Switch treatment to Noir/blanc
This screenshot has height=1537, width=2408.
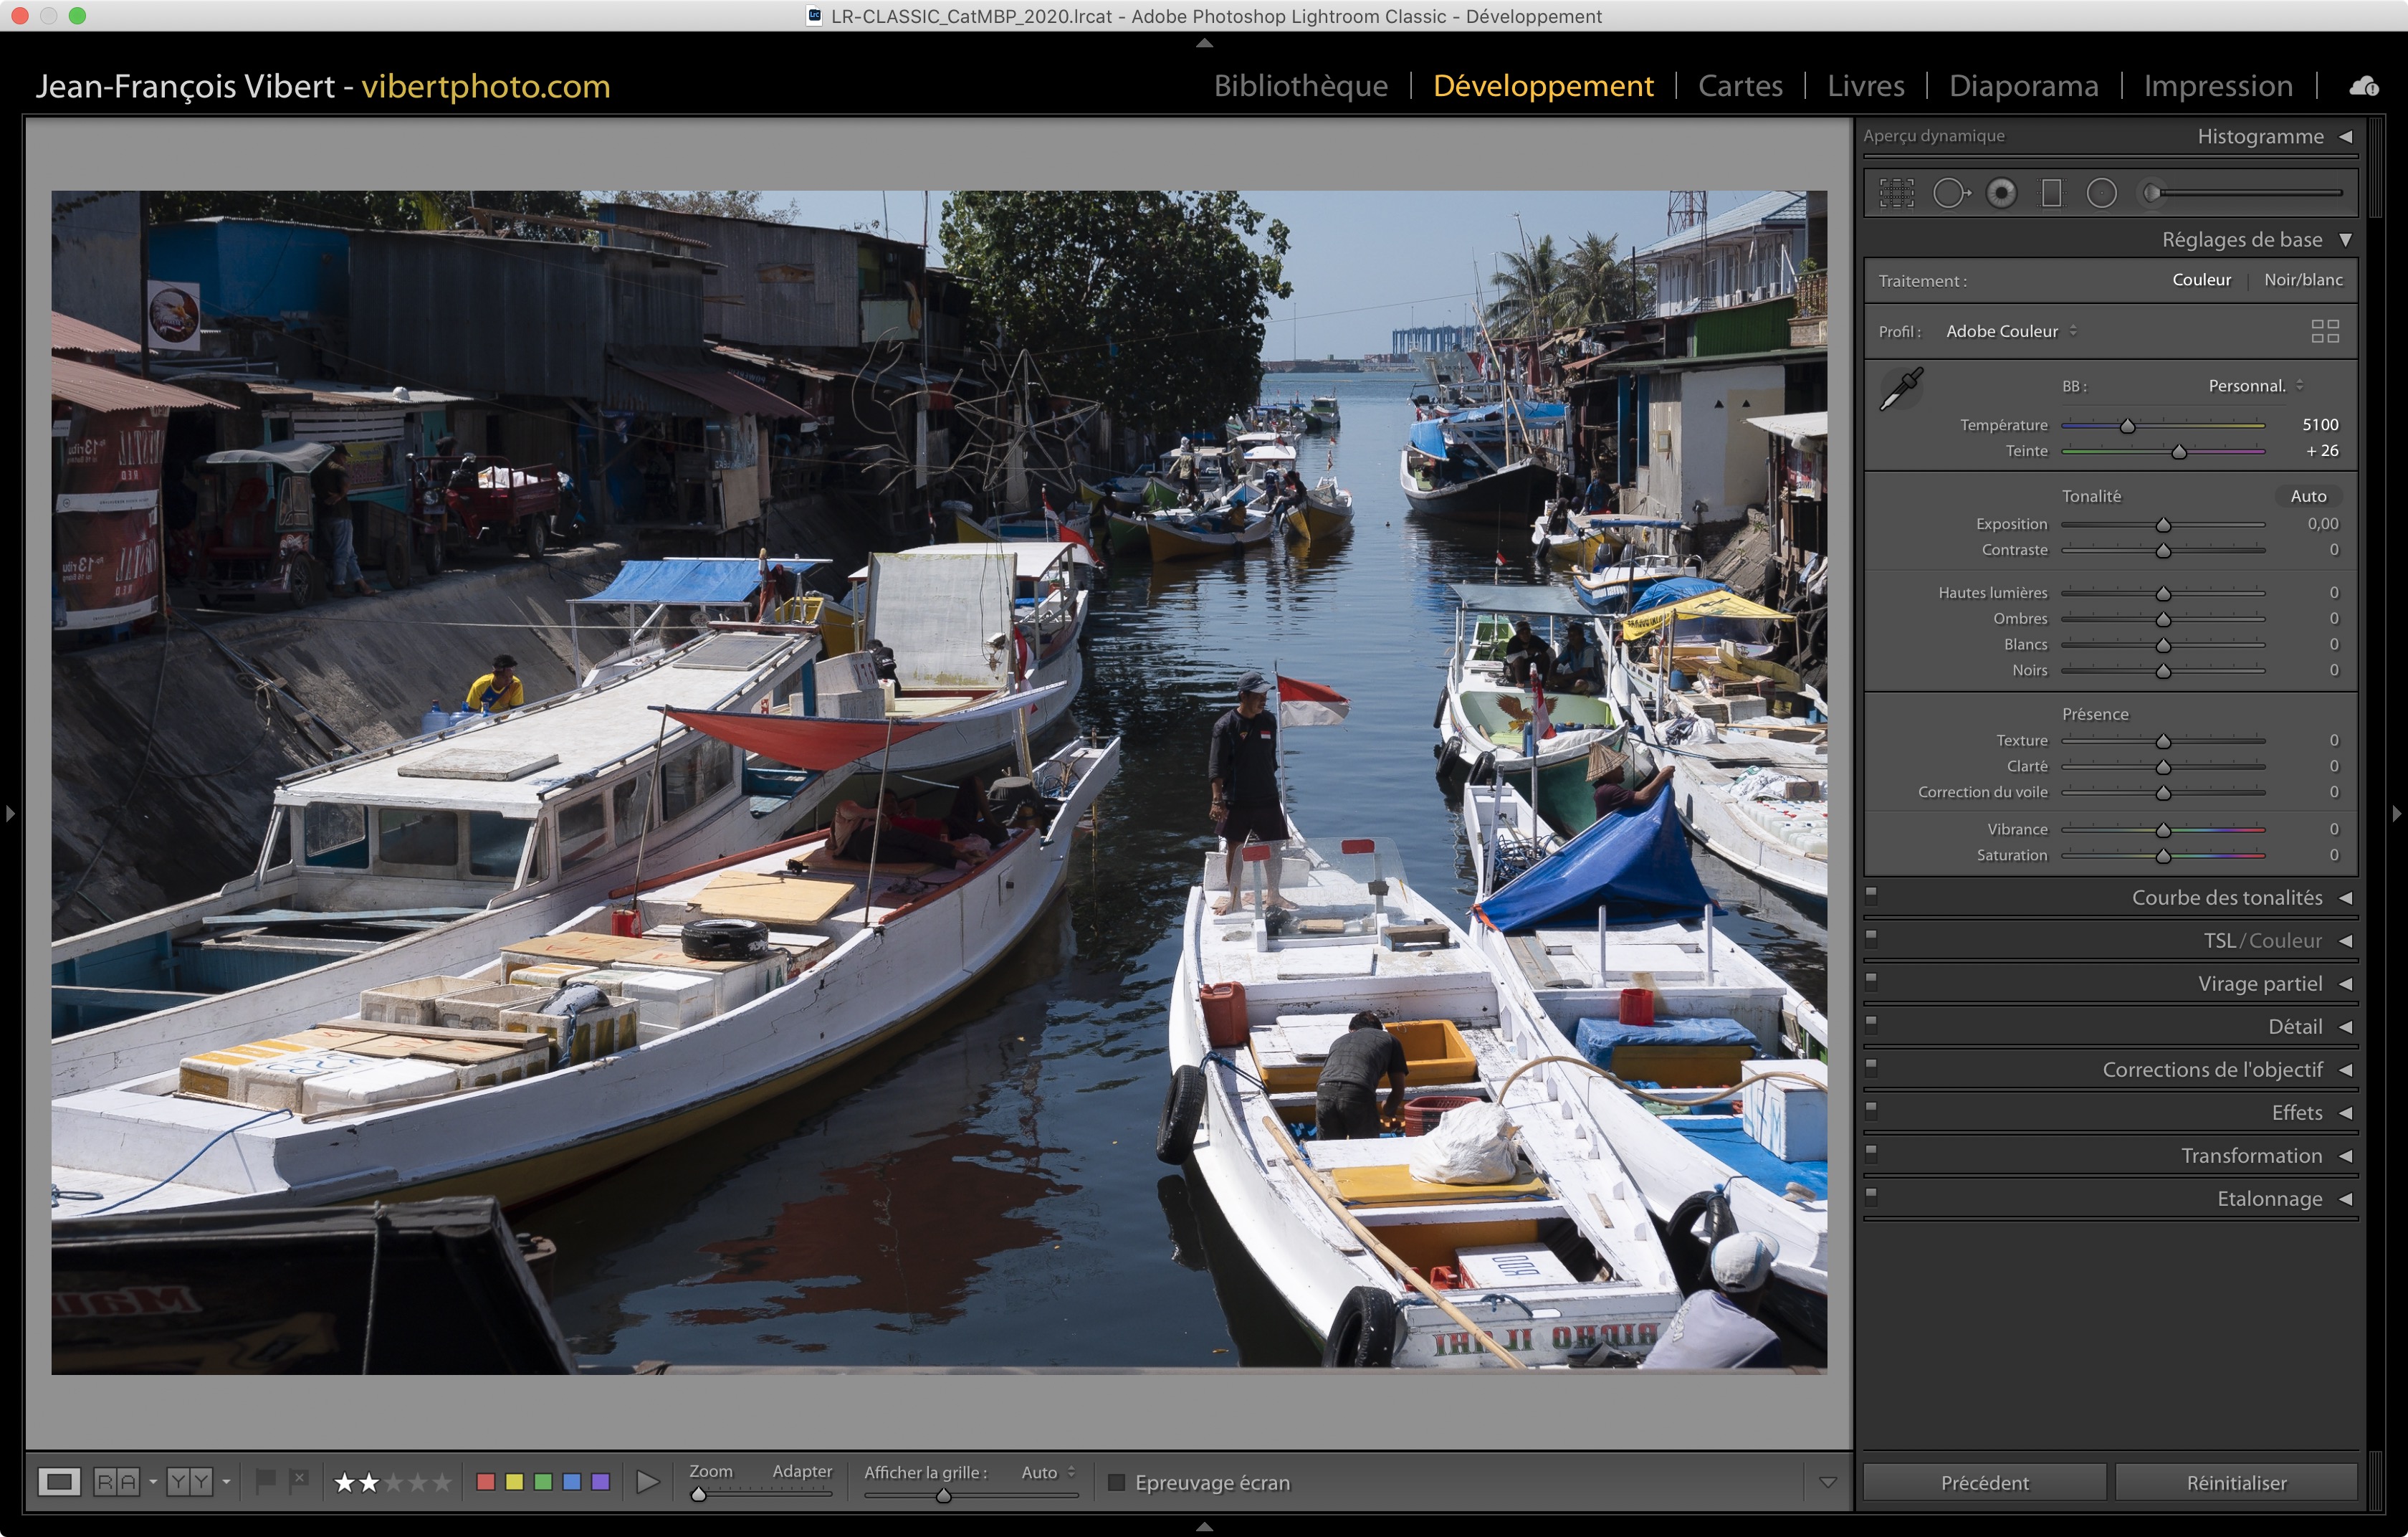click(x=2302, y=280)
